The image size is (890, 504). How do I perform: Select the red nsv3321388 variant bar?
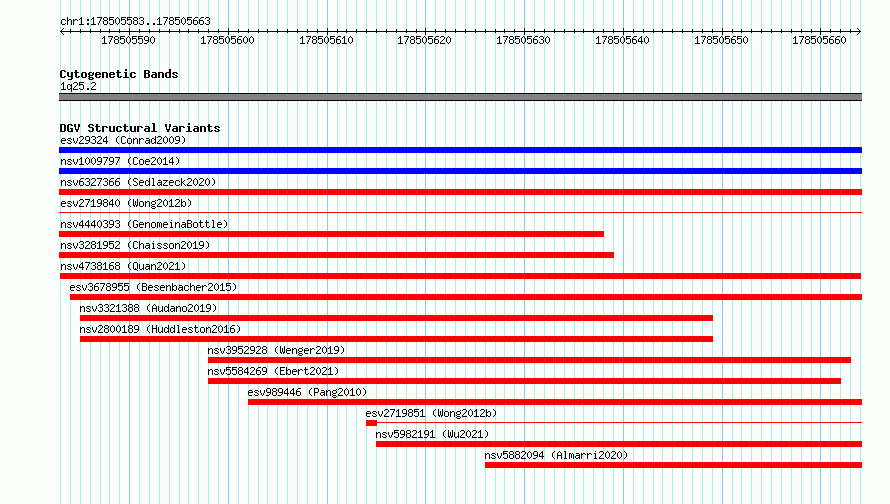(396, 318)
